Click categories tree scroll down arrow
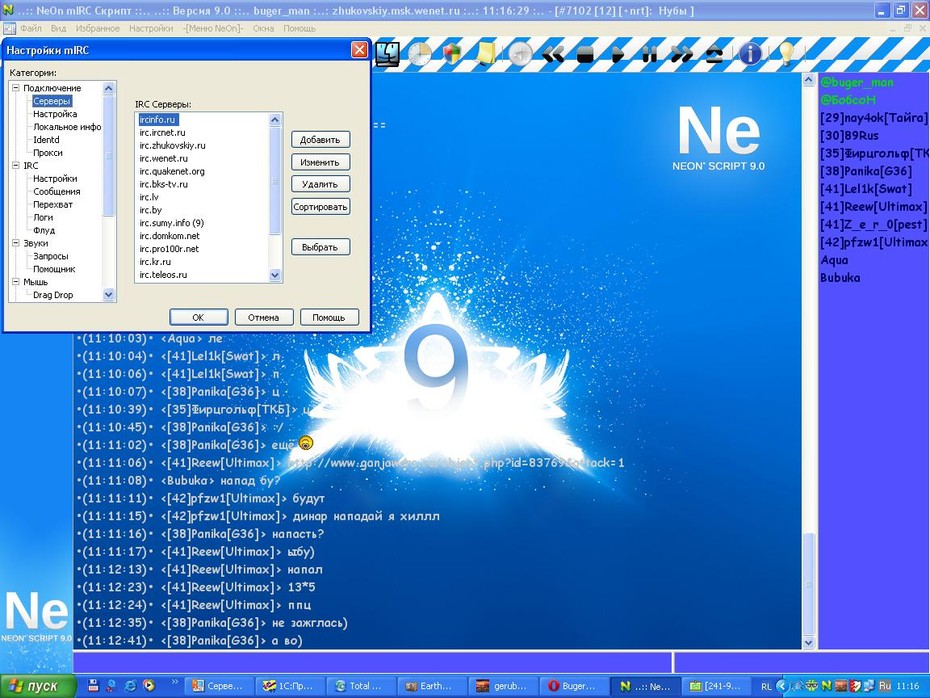The height and width of the screenshot is (698, 930). [109, 294]
